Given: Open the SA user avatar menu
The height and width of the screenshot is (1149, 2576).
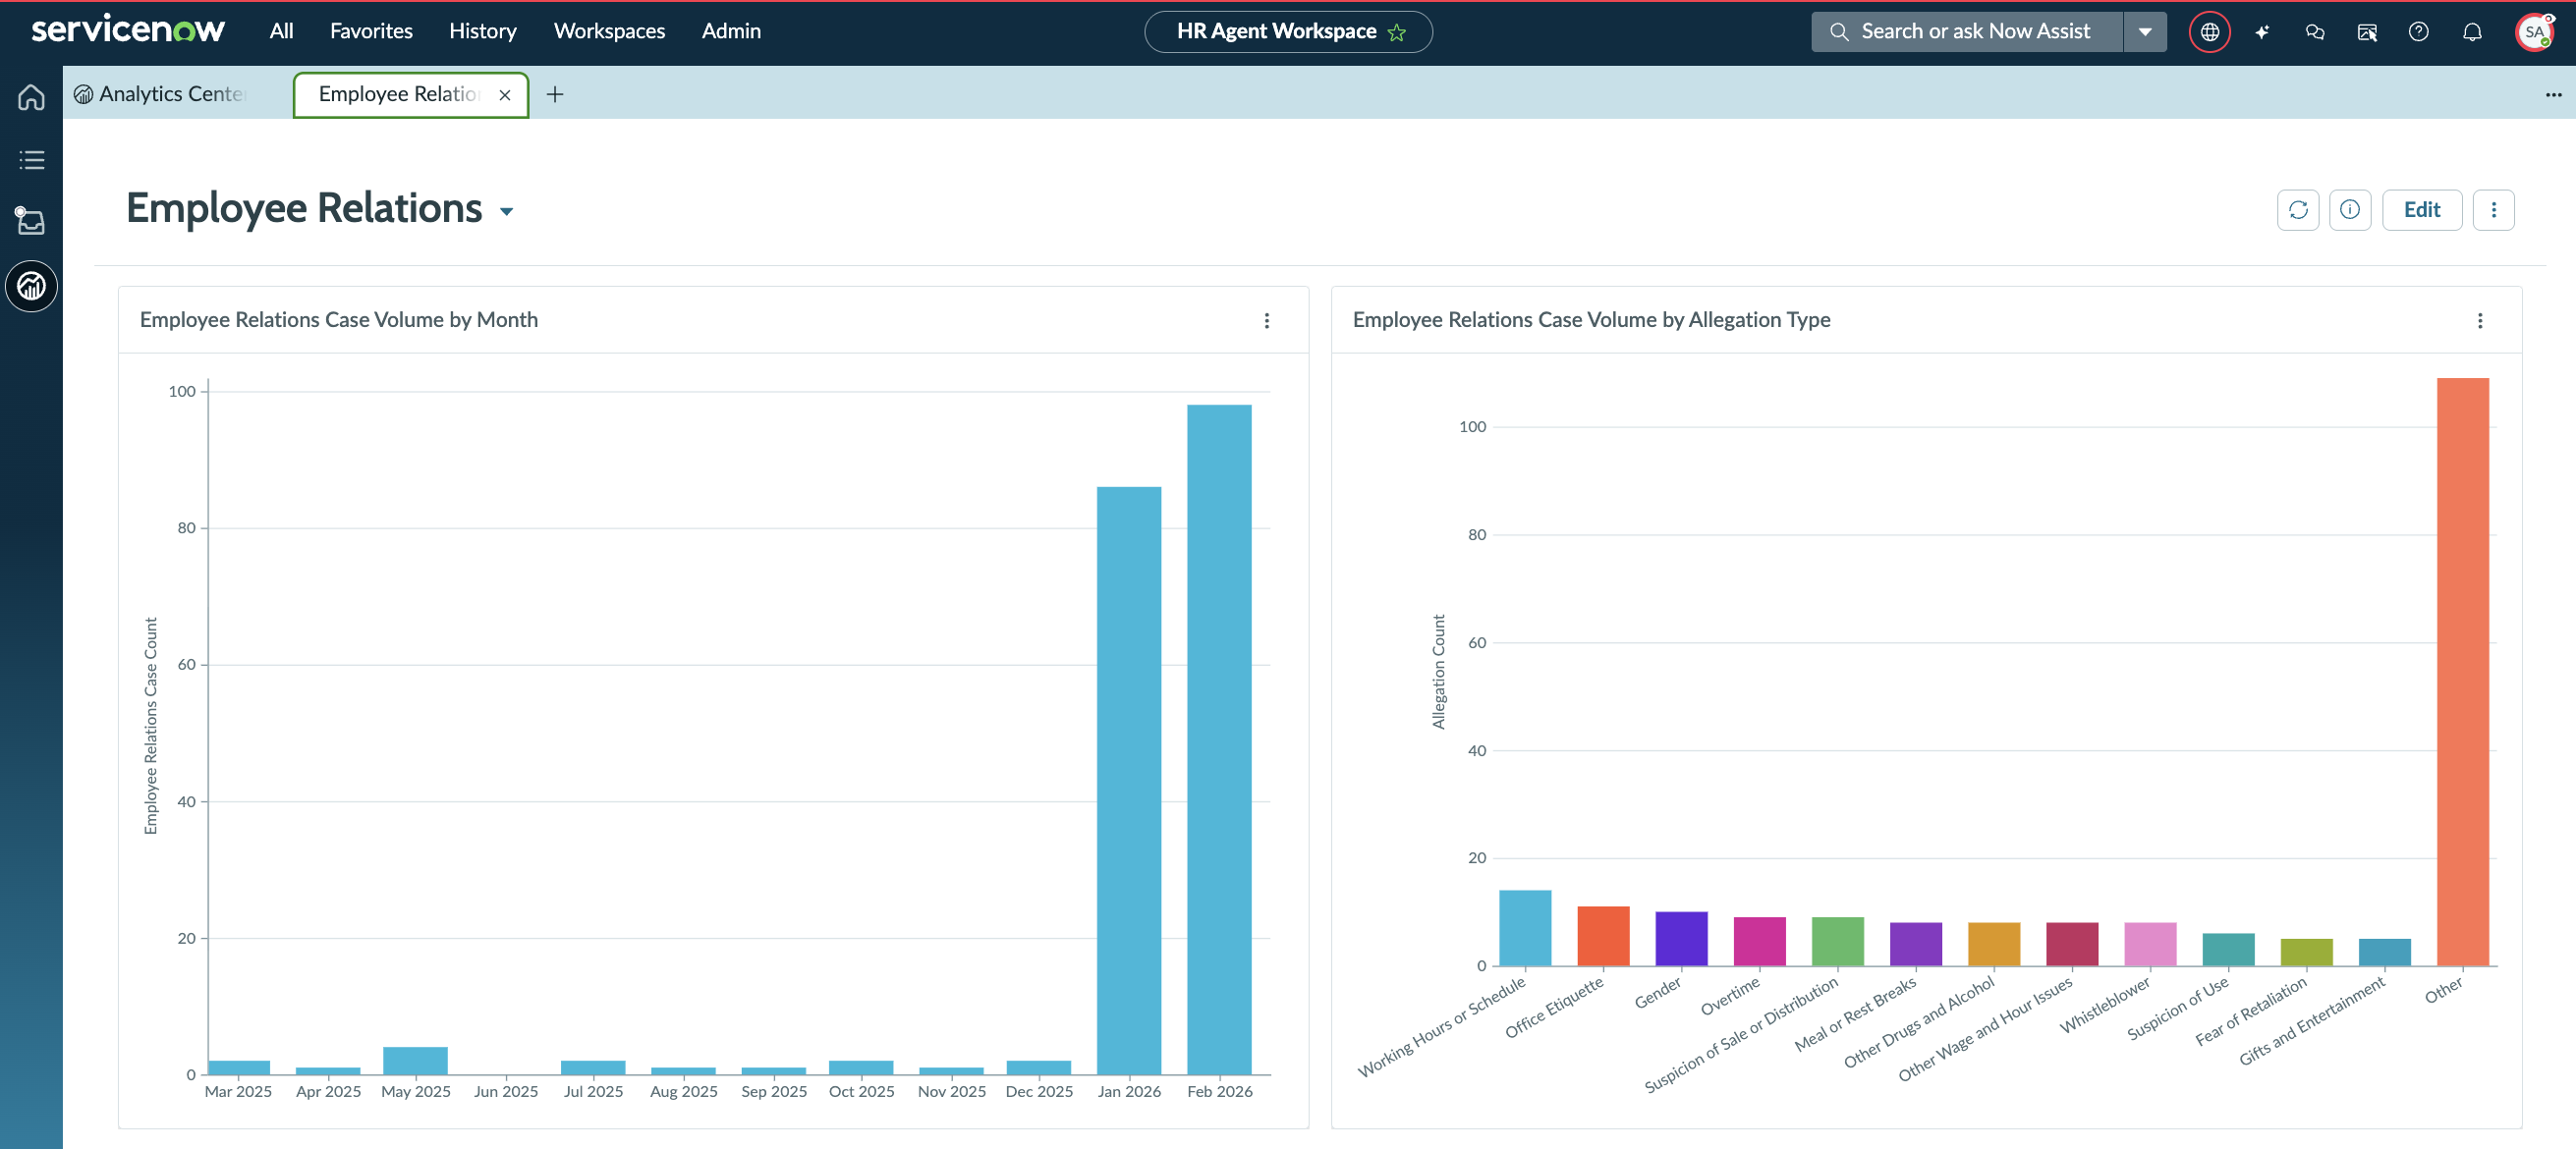Looking at the screenshot, I should (x=2534, y=32).
